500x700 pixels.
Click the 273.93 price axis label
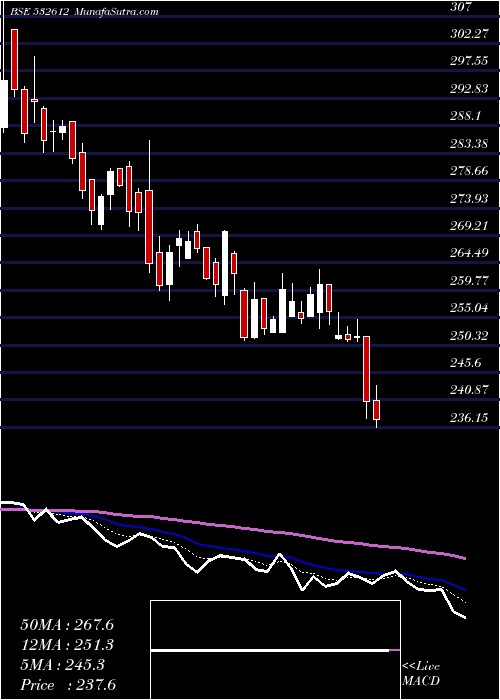point(470,198)
